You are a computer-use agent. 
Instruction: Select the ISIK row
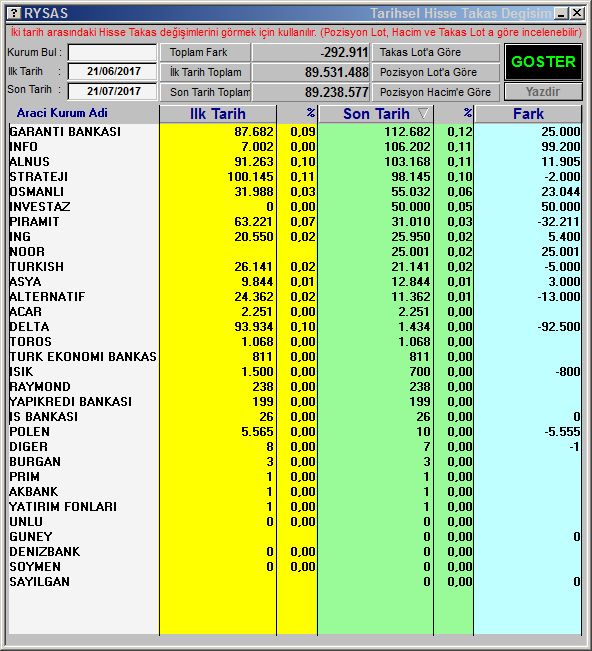coord(295,371)
